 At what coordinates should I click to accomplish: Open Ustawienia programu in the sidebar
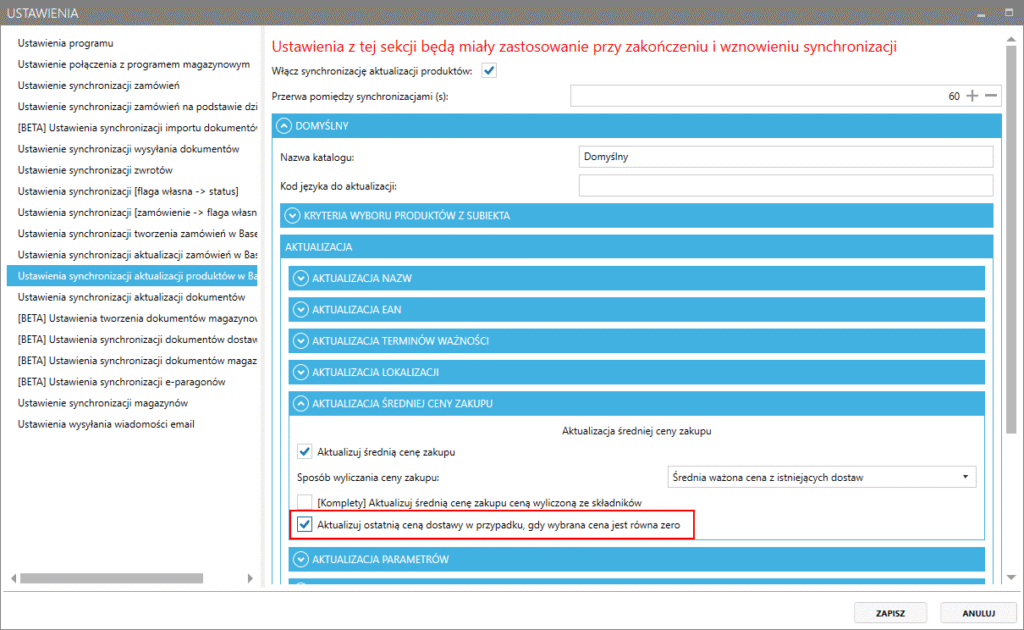click(x=66, y=43)
